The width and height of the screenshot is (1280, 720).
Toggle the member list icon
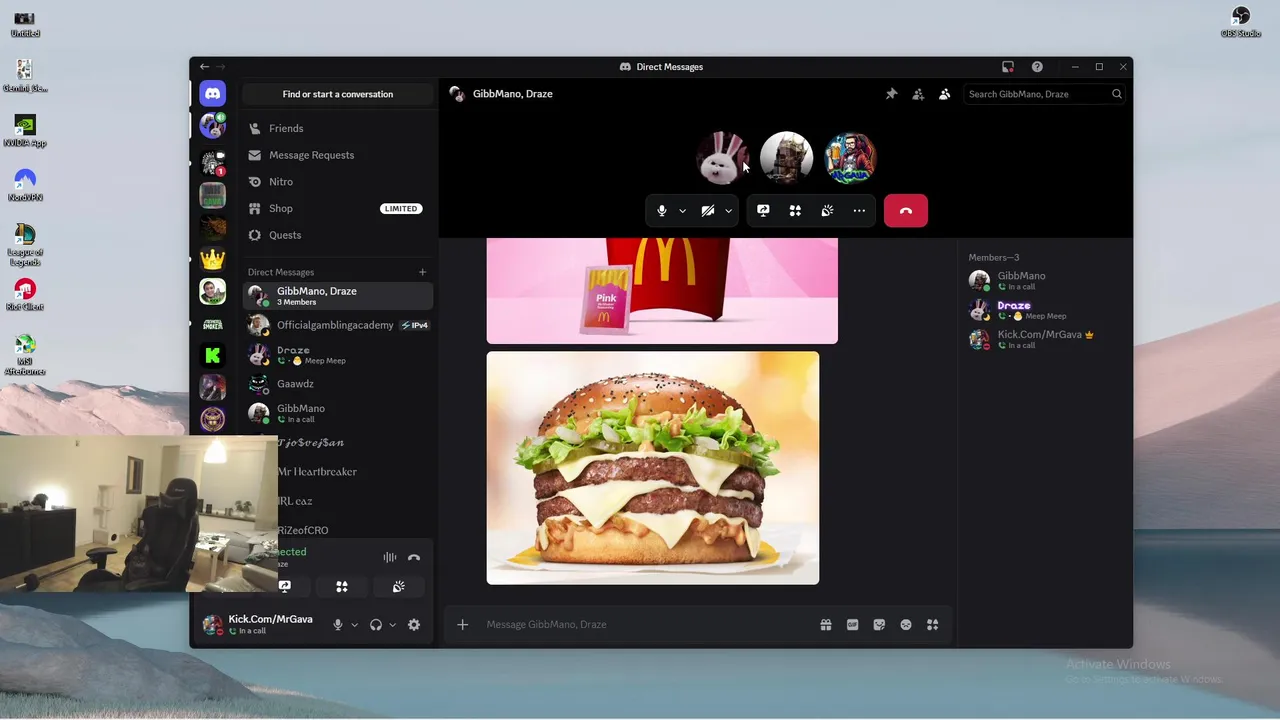944,94
